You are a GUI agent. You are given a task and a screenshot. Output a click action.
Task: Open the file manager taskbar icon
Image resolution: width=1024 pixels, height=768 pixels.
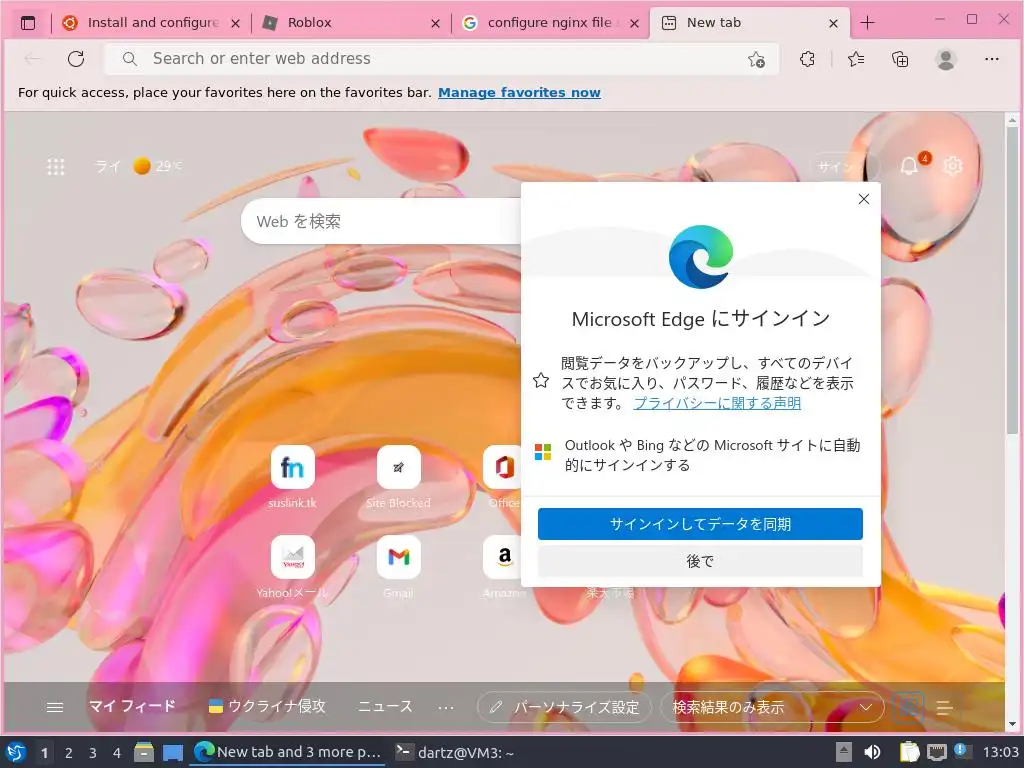tap(144, 752)
